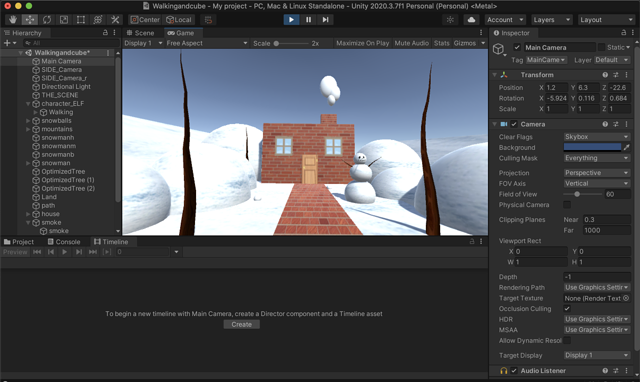Click the Pause button

click(308, 20)
